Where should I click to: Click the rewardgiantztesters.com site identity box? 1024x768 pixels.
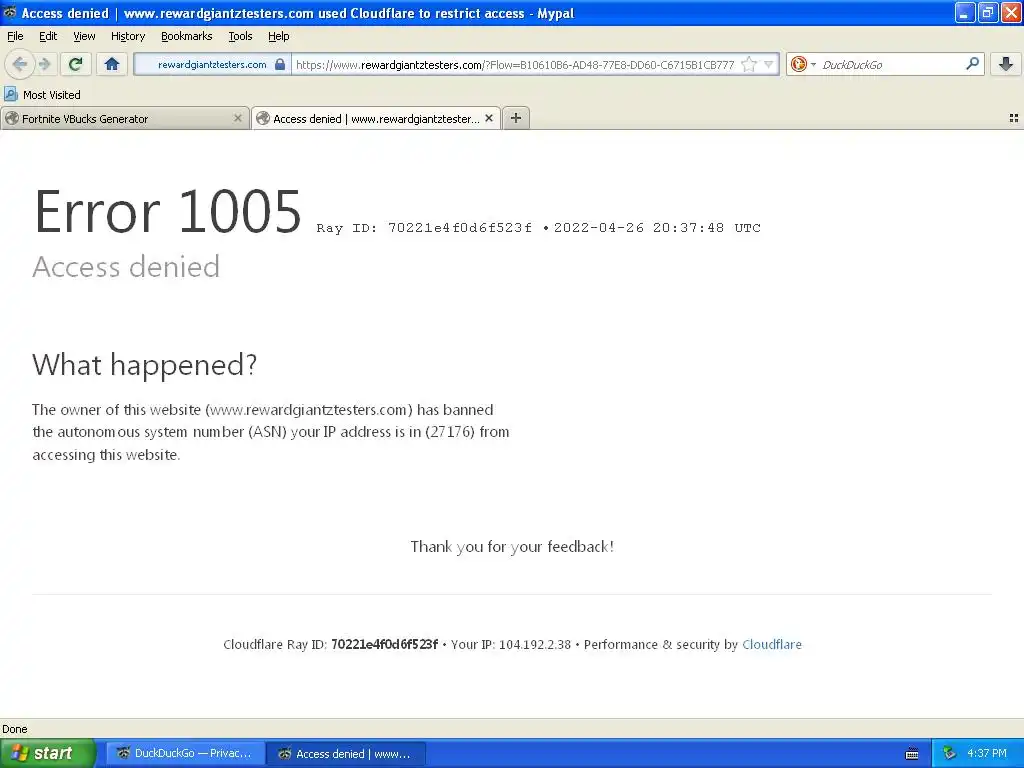(212, 64)
